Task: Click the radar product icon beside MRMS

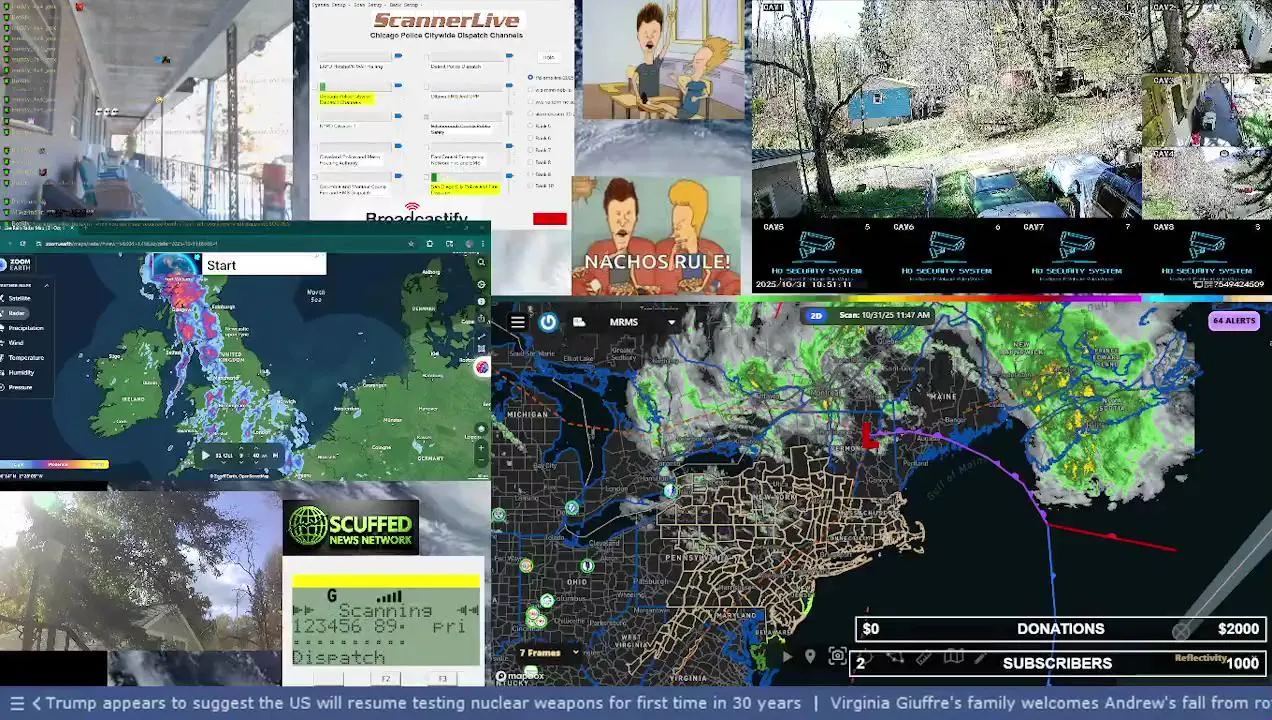Action: [x=579, y=322]
